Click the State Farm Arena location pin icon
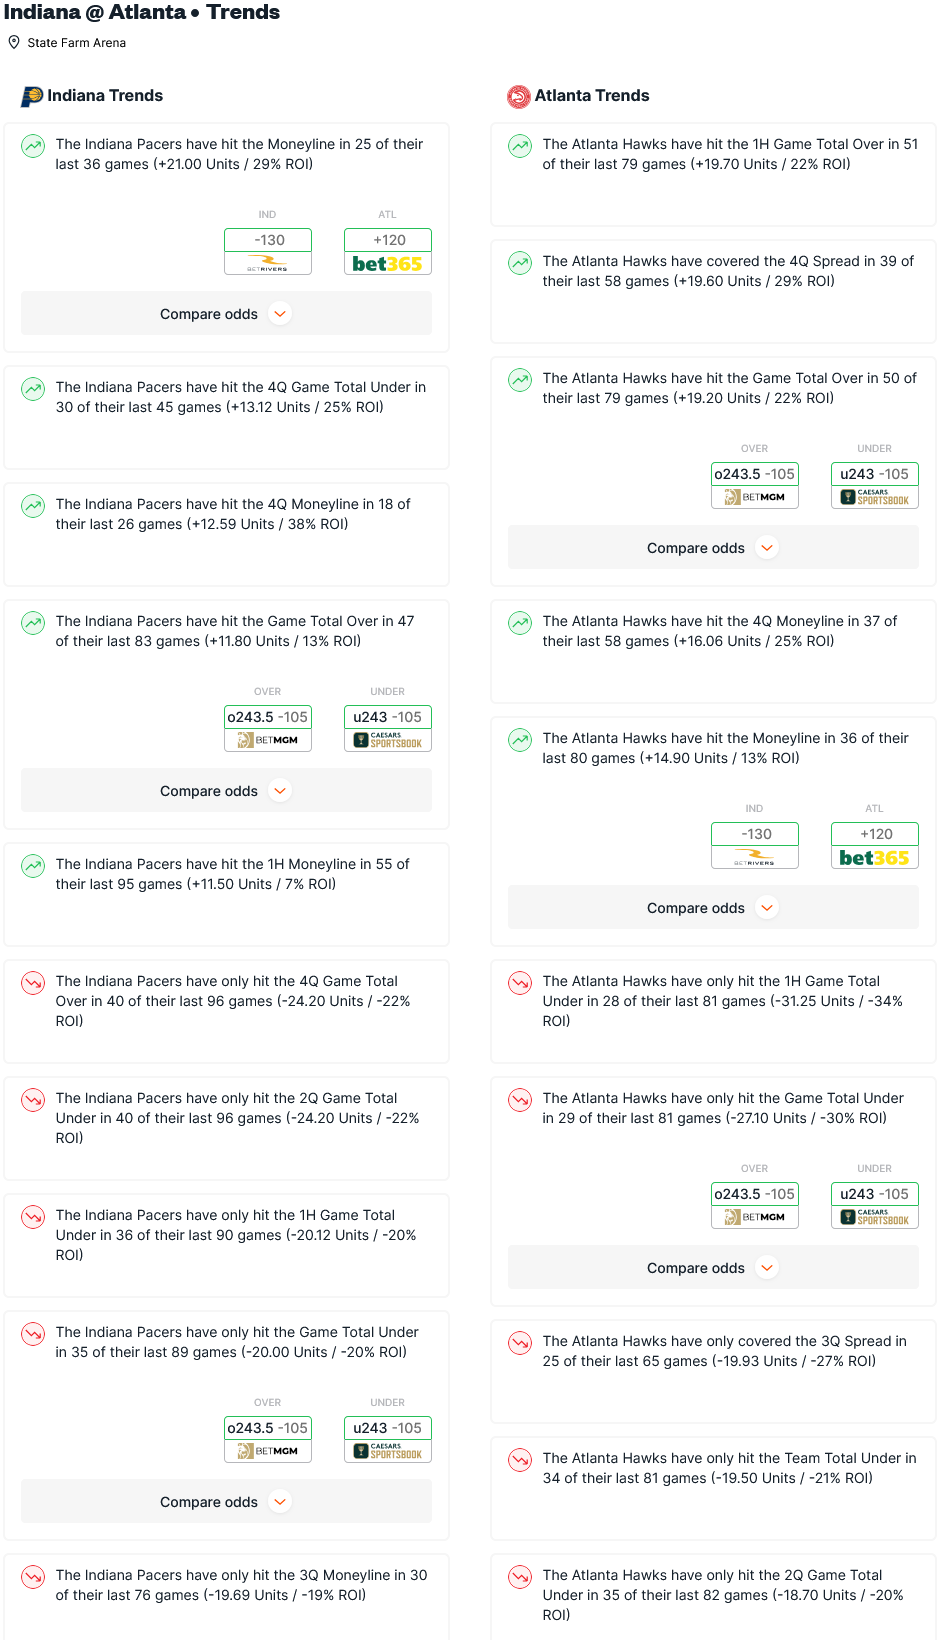940x1640 pixels. (x=14, y=42)
